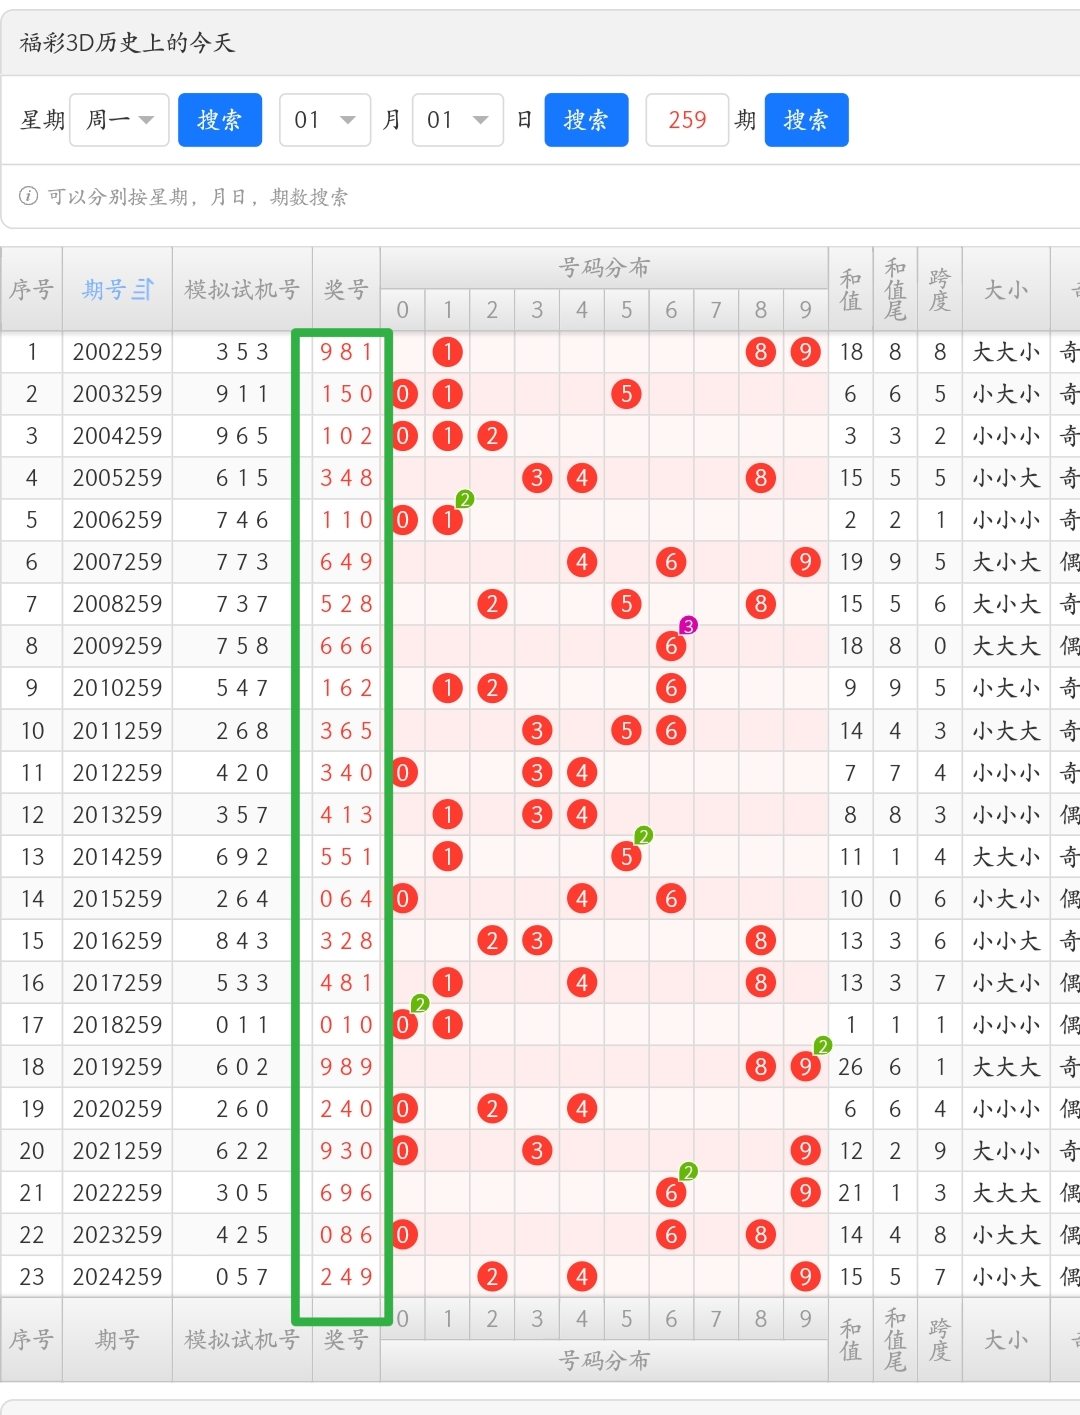Open the 星期 dropdown showing 周一
Image resolution: width=1080 pixels, height=1415 pixels.
coord(119,120)
